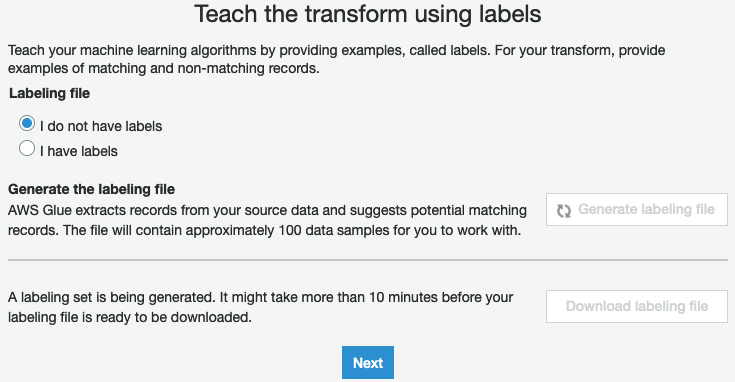Screen dimensions: 735x382
Task: Continue with the blue Next button
Action: (368, 362)
